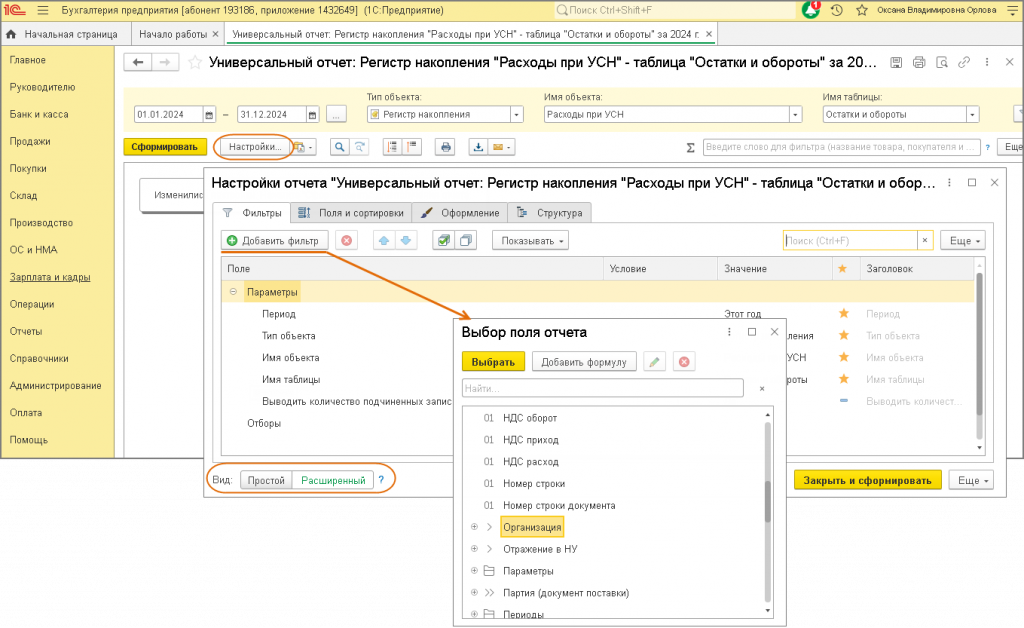The height and width of the screenshot is (628, 1024).
Task: Toggle the star next to Период row
Action: coord(843,314)
